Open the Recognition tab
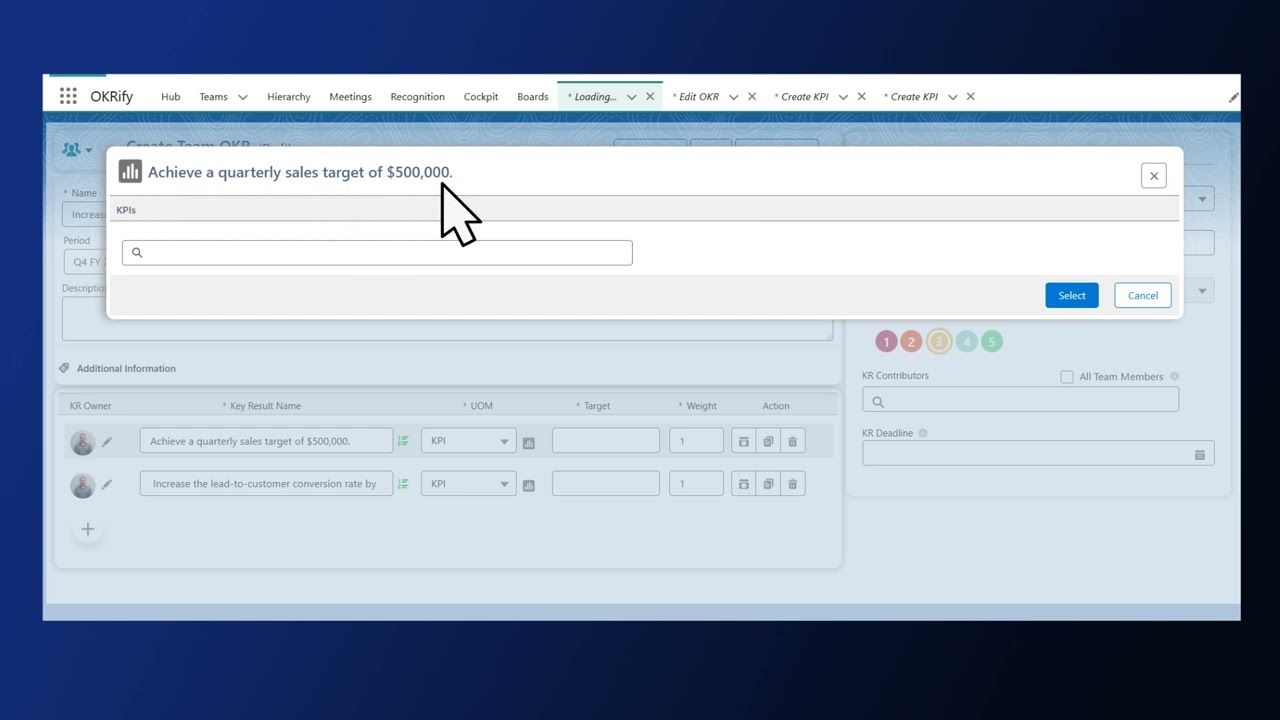This screenshot has width=1280, height=720. pos(417,97)
